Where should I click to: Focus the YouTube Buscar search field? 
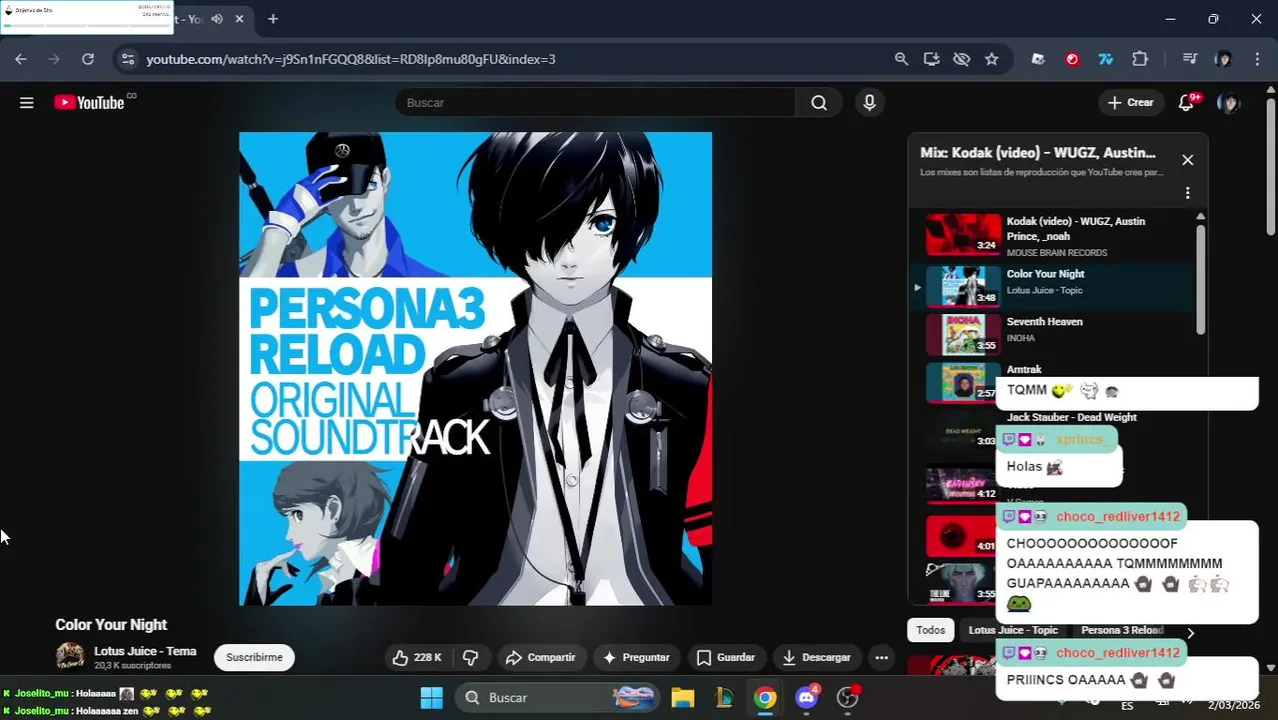pyautogui.click(x=595, y=102)
